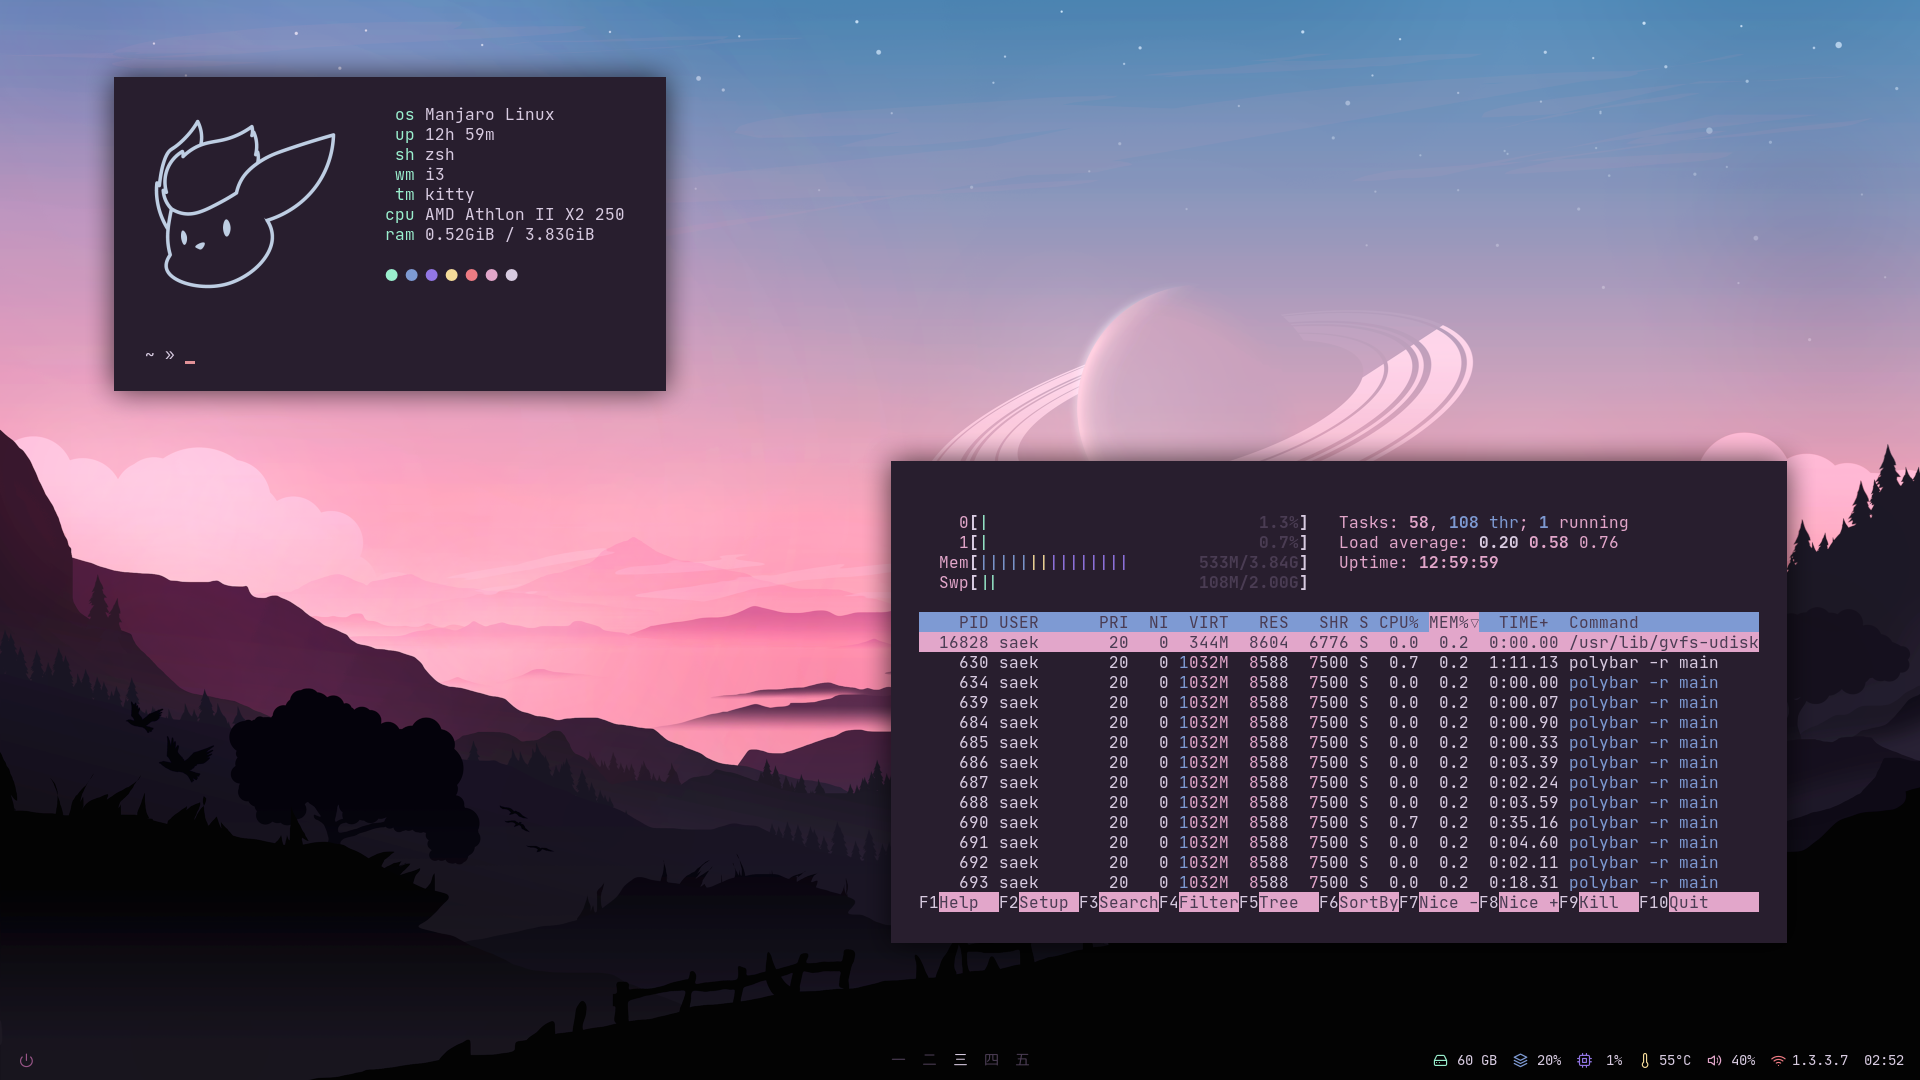Sort htop by USER column header
The image size is (1920, 1080).
tap(1018, 623)
